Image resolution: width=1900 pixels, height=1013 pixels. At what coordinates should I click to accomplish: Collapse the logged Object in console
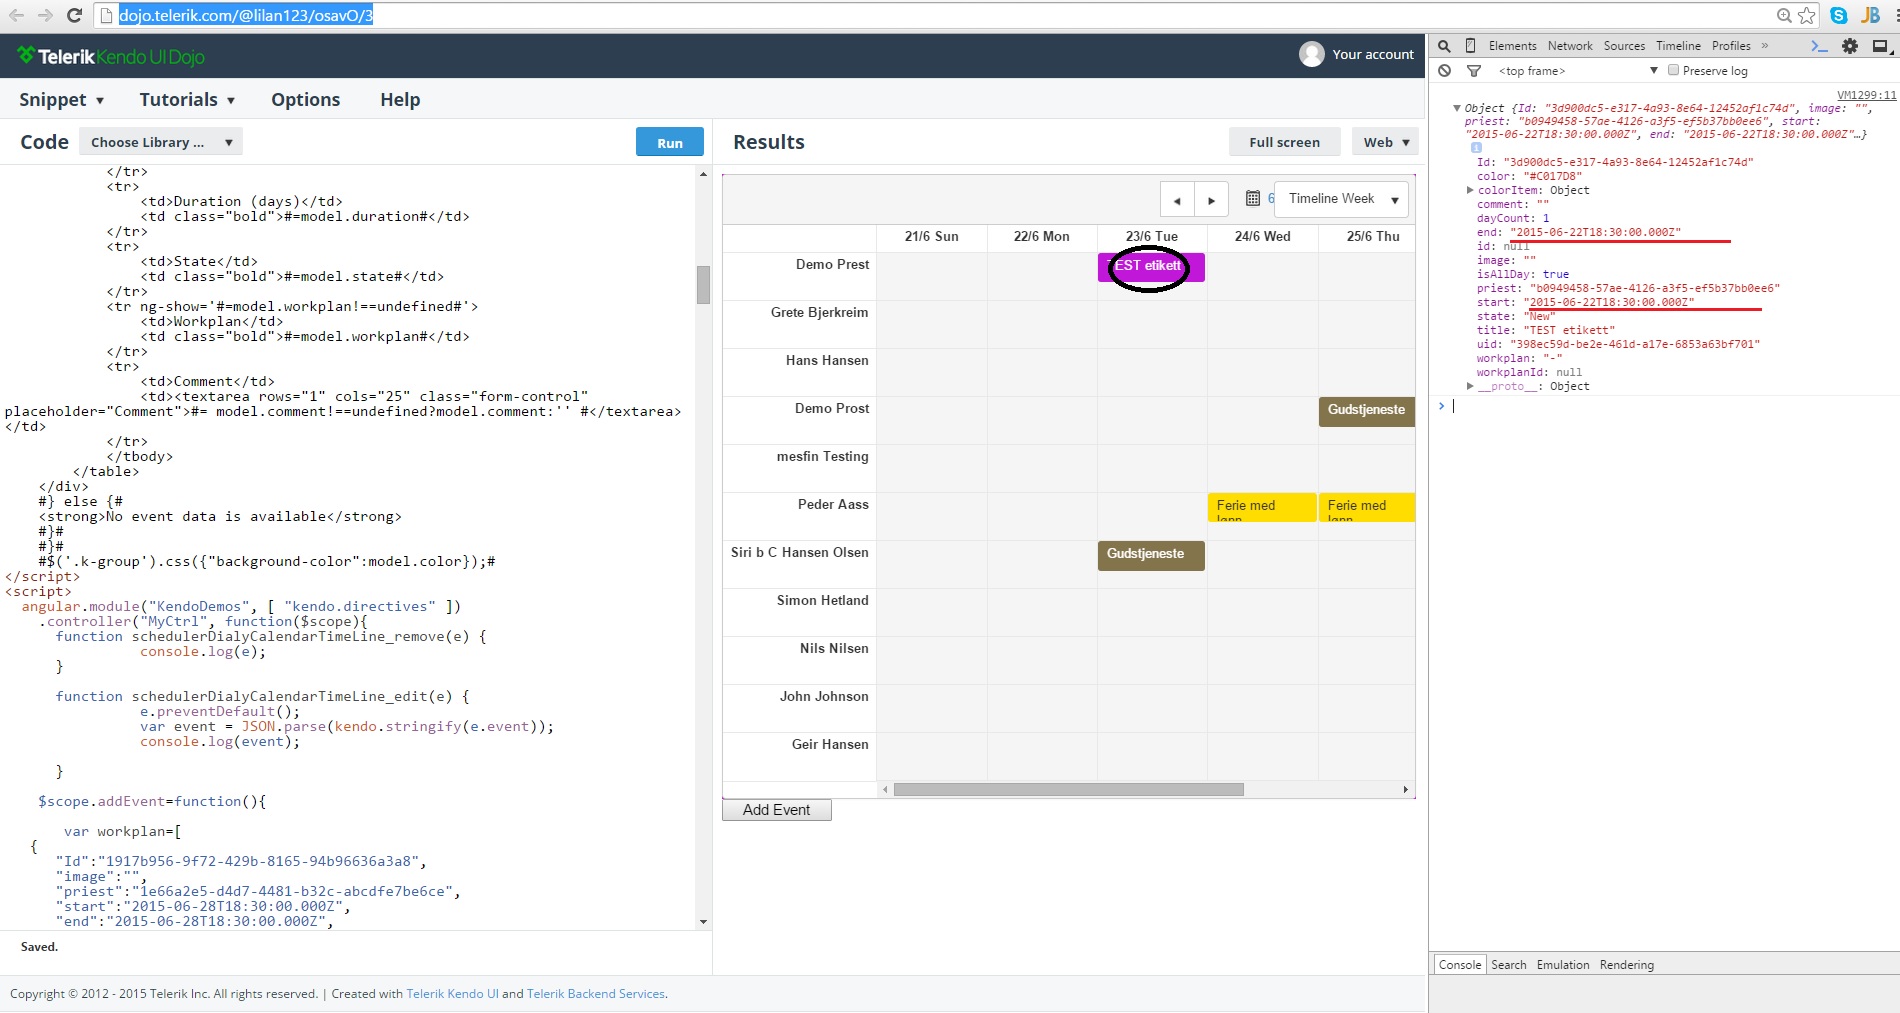click(x=1457, y=108)
